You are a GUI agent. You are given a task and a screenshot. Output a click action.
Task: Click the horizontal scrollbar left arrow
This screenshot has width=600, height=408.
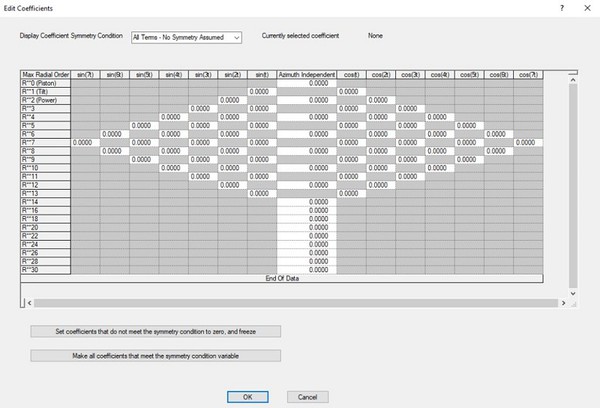pyautogui.click(x=26, y=301)
